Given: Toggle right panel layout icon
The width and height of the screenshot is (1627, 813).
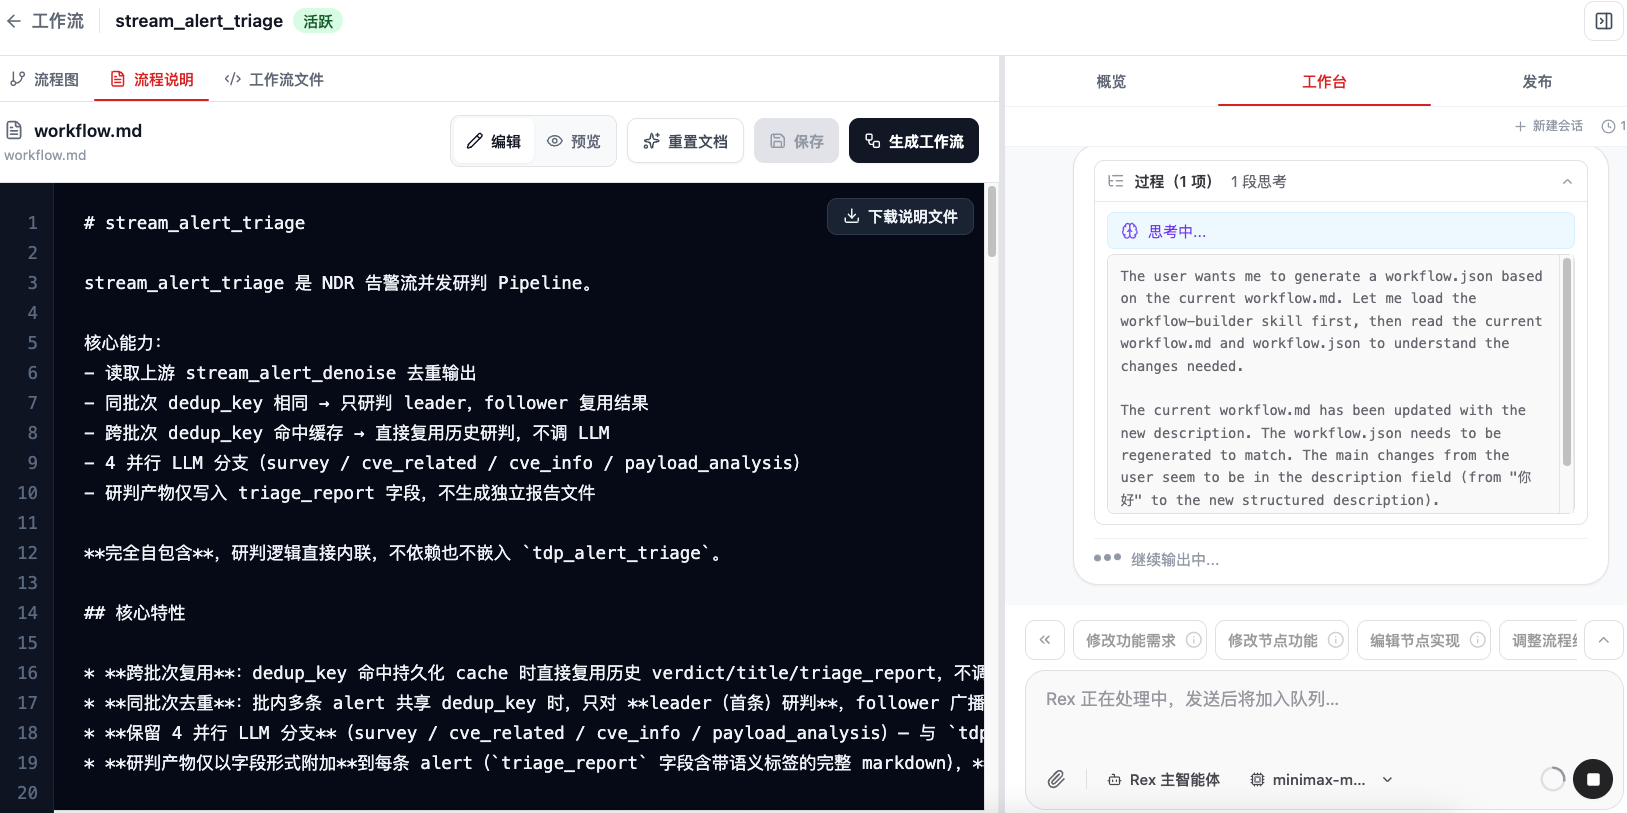Looking at the screenshot, I should pyautogui.click(x=1604, y=21).
